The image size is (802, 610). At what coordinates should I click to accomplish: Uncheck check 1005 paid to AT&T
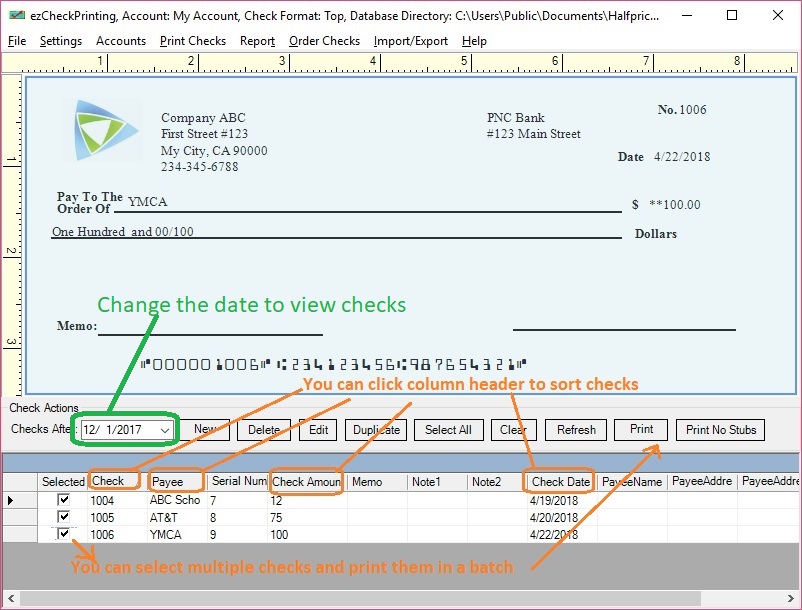[65, 517]
